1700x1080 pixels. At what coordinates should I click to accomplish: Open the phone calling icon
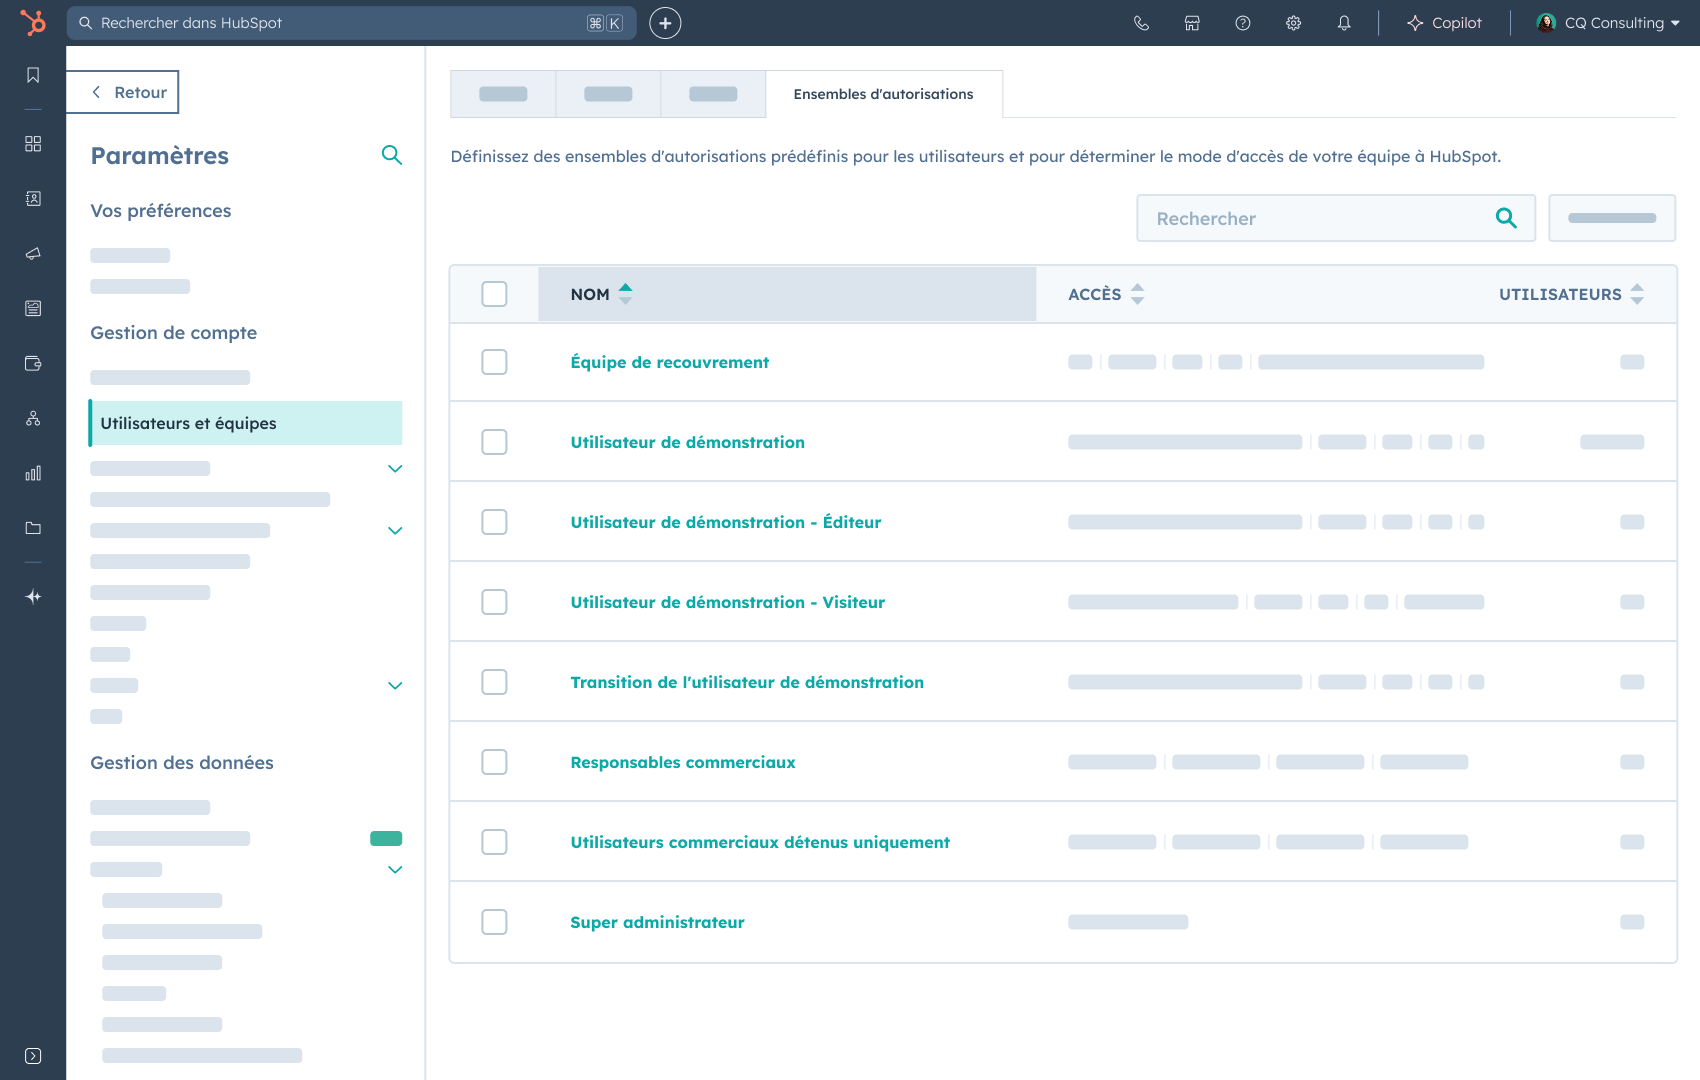(1141, 23)
